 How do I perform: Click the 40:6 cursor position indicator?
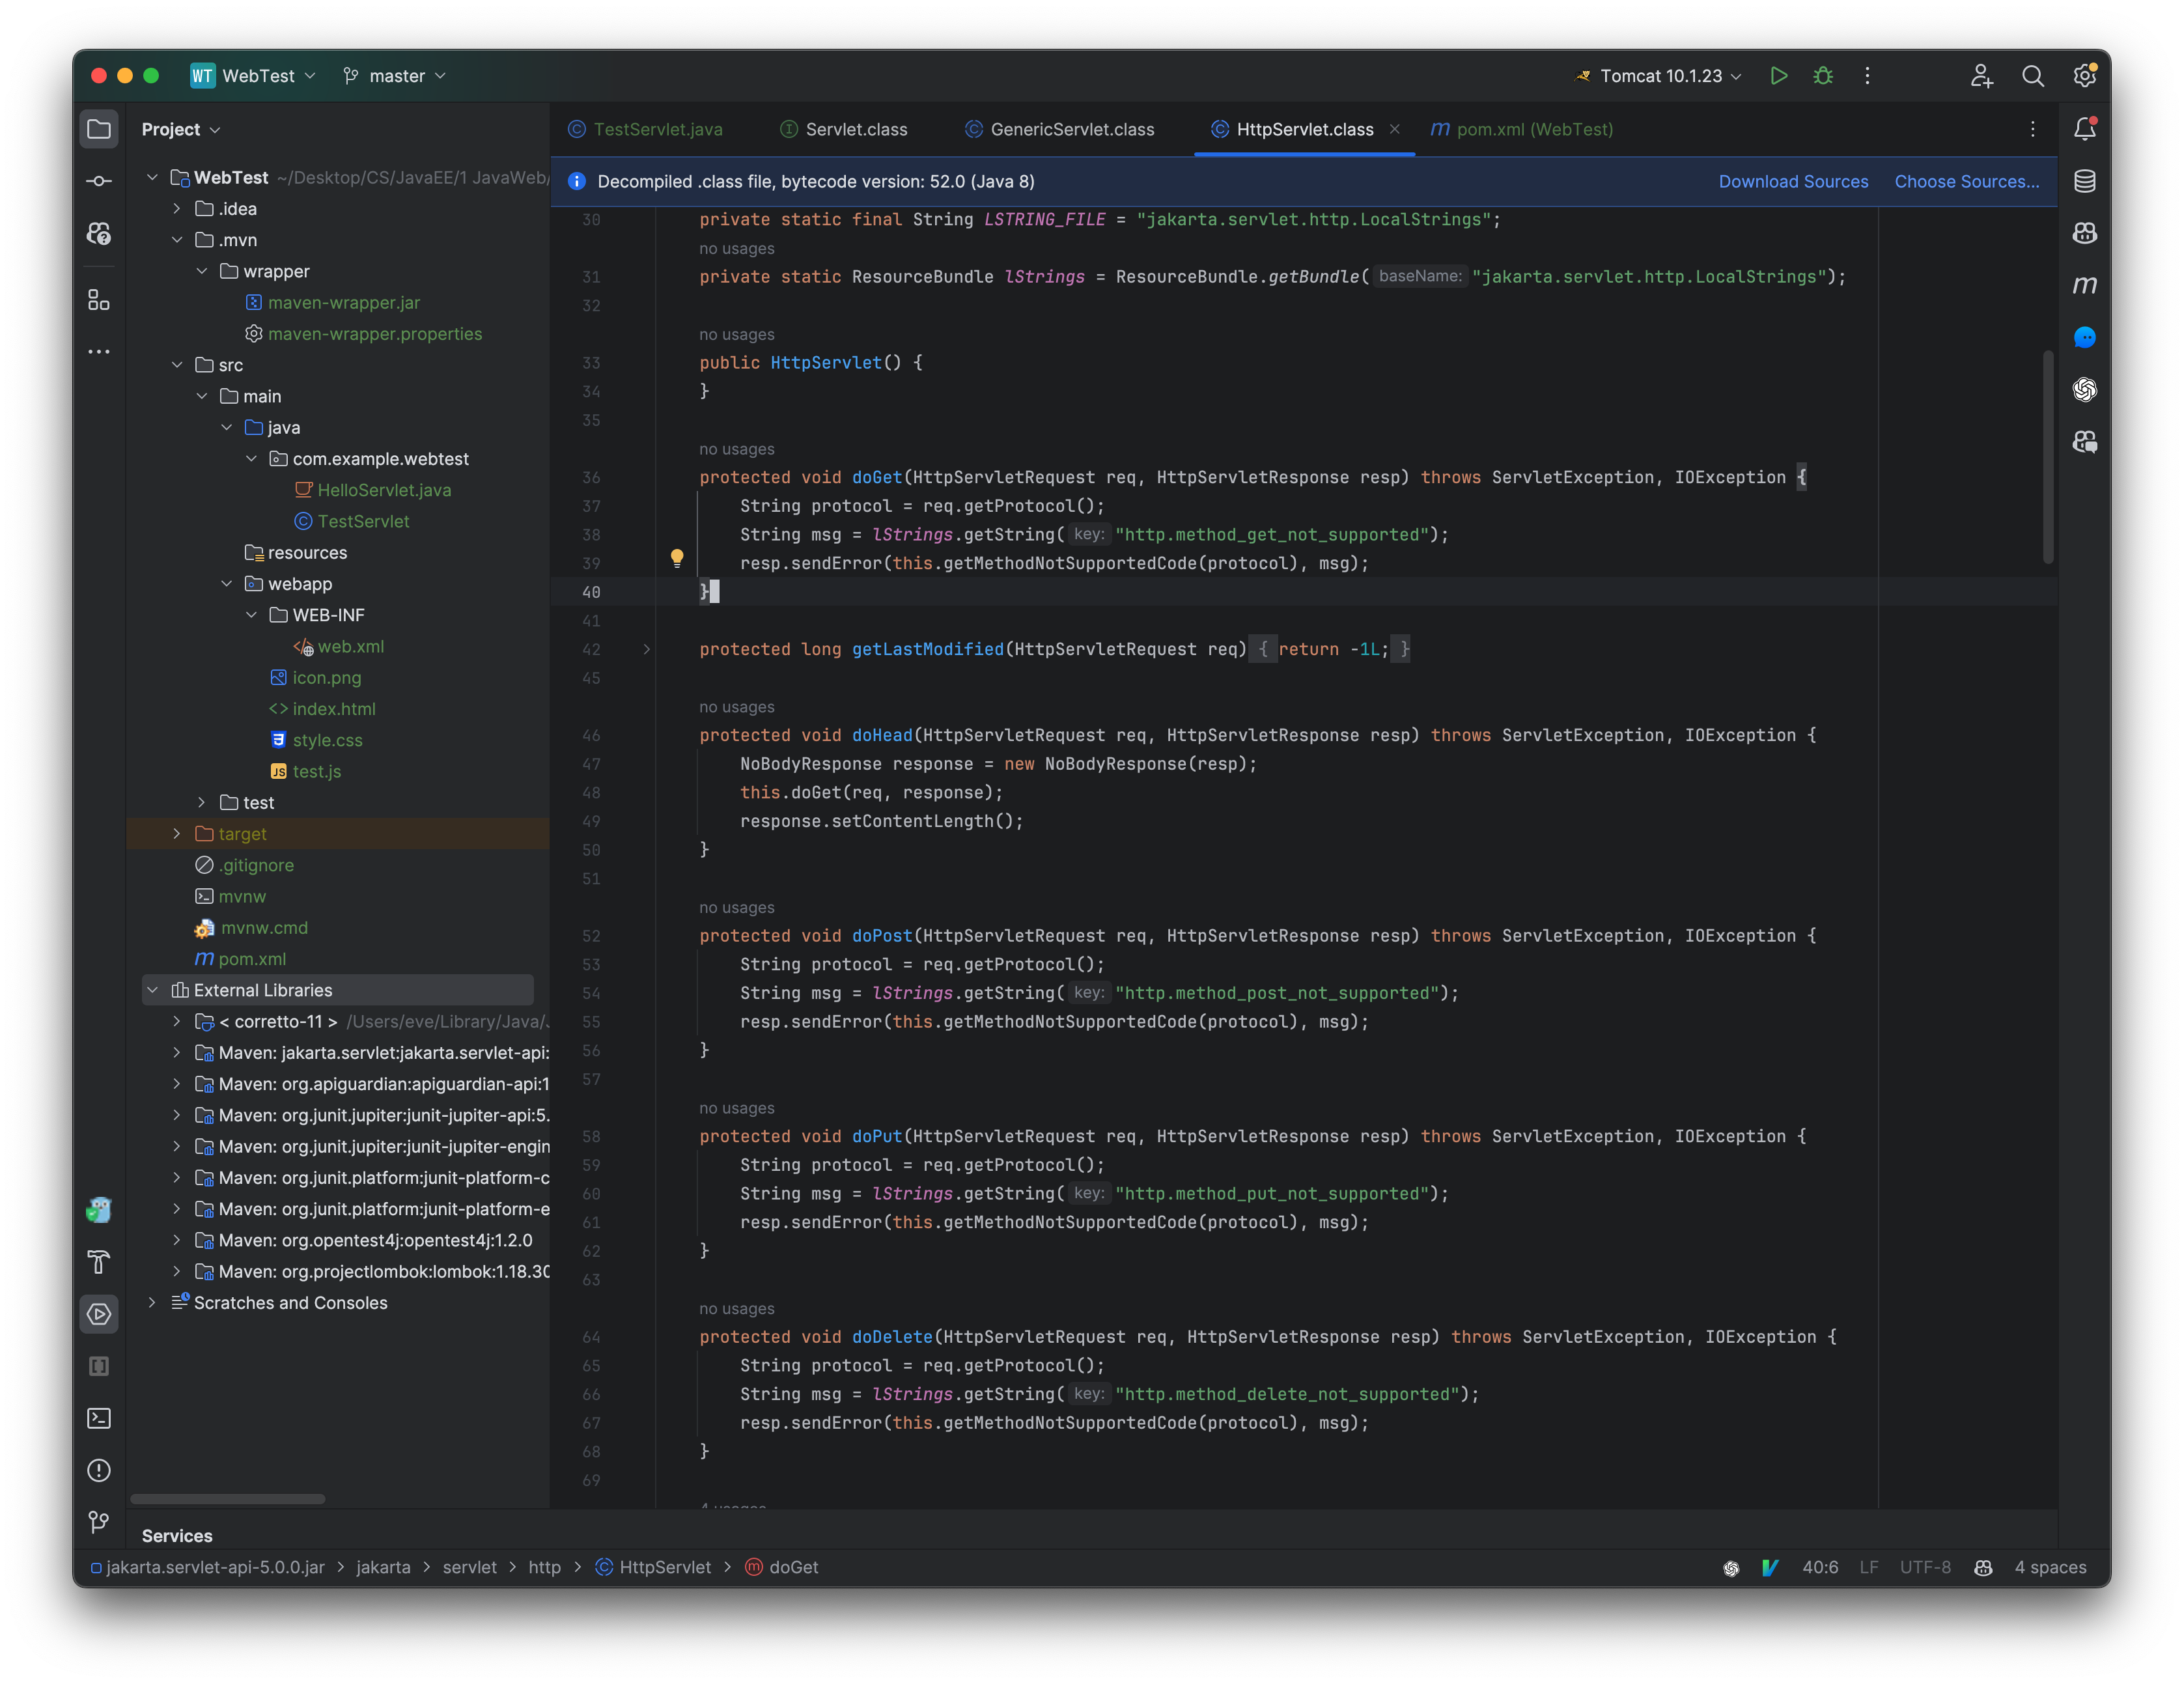coord(1820,1567)
